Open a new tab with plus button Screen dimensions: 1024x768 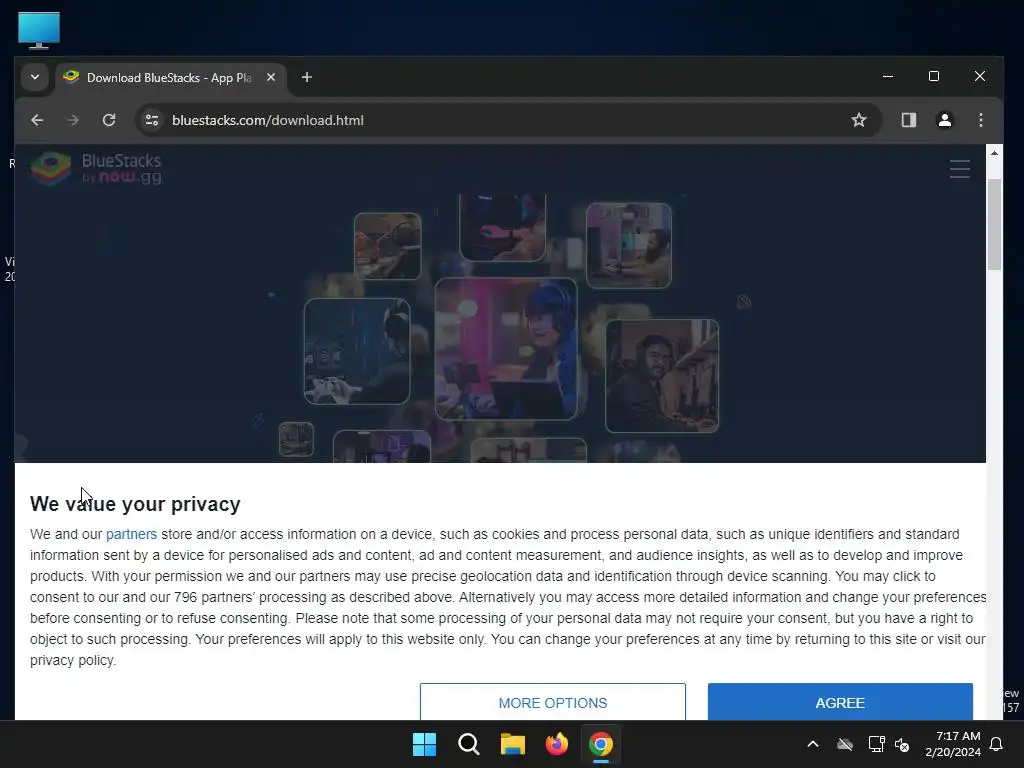click(x=306, y=77)
